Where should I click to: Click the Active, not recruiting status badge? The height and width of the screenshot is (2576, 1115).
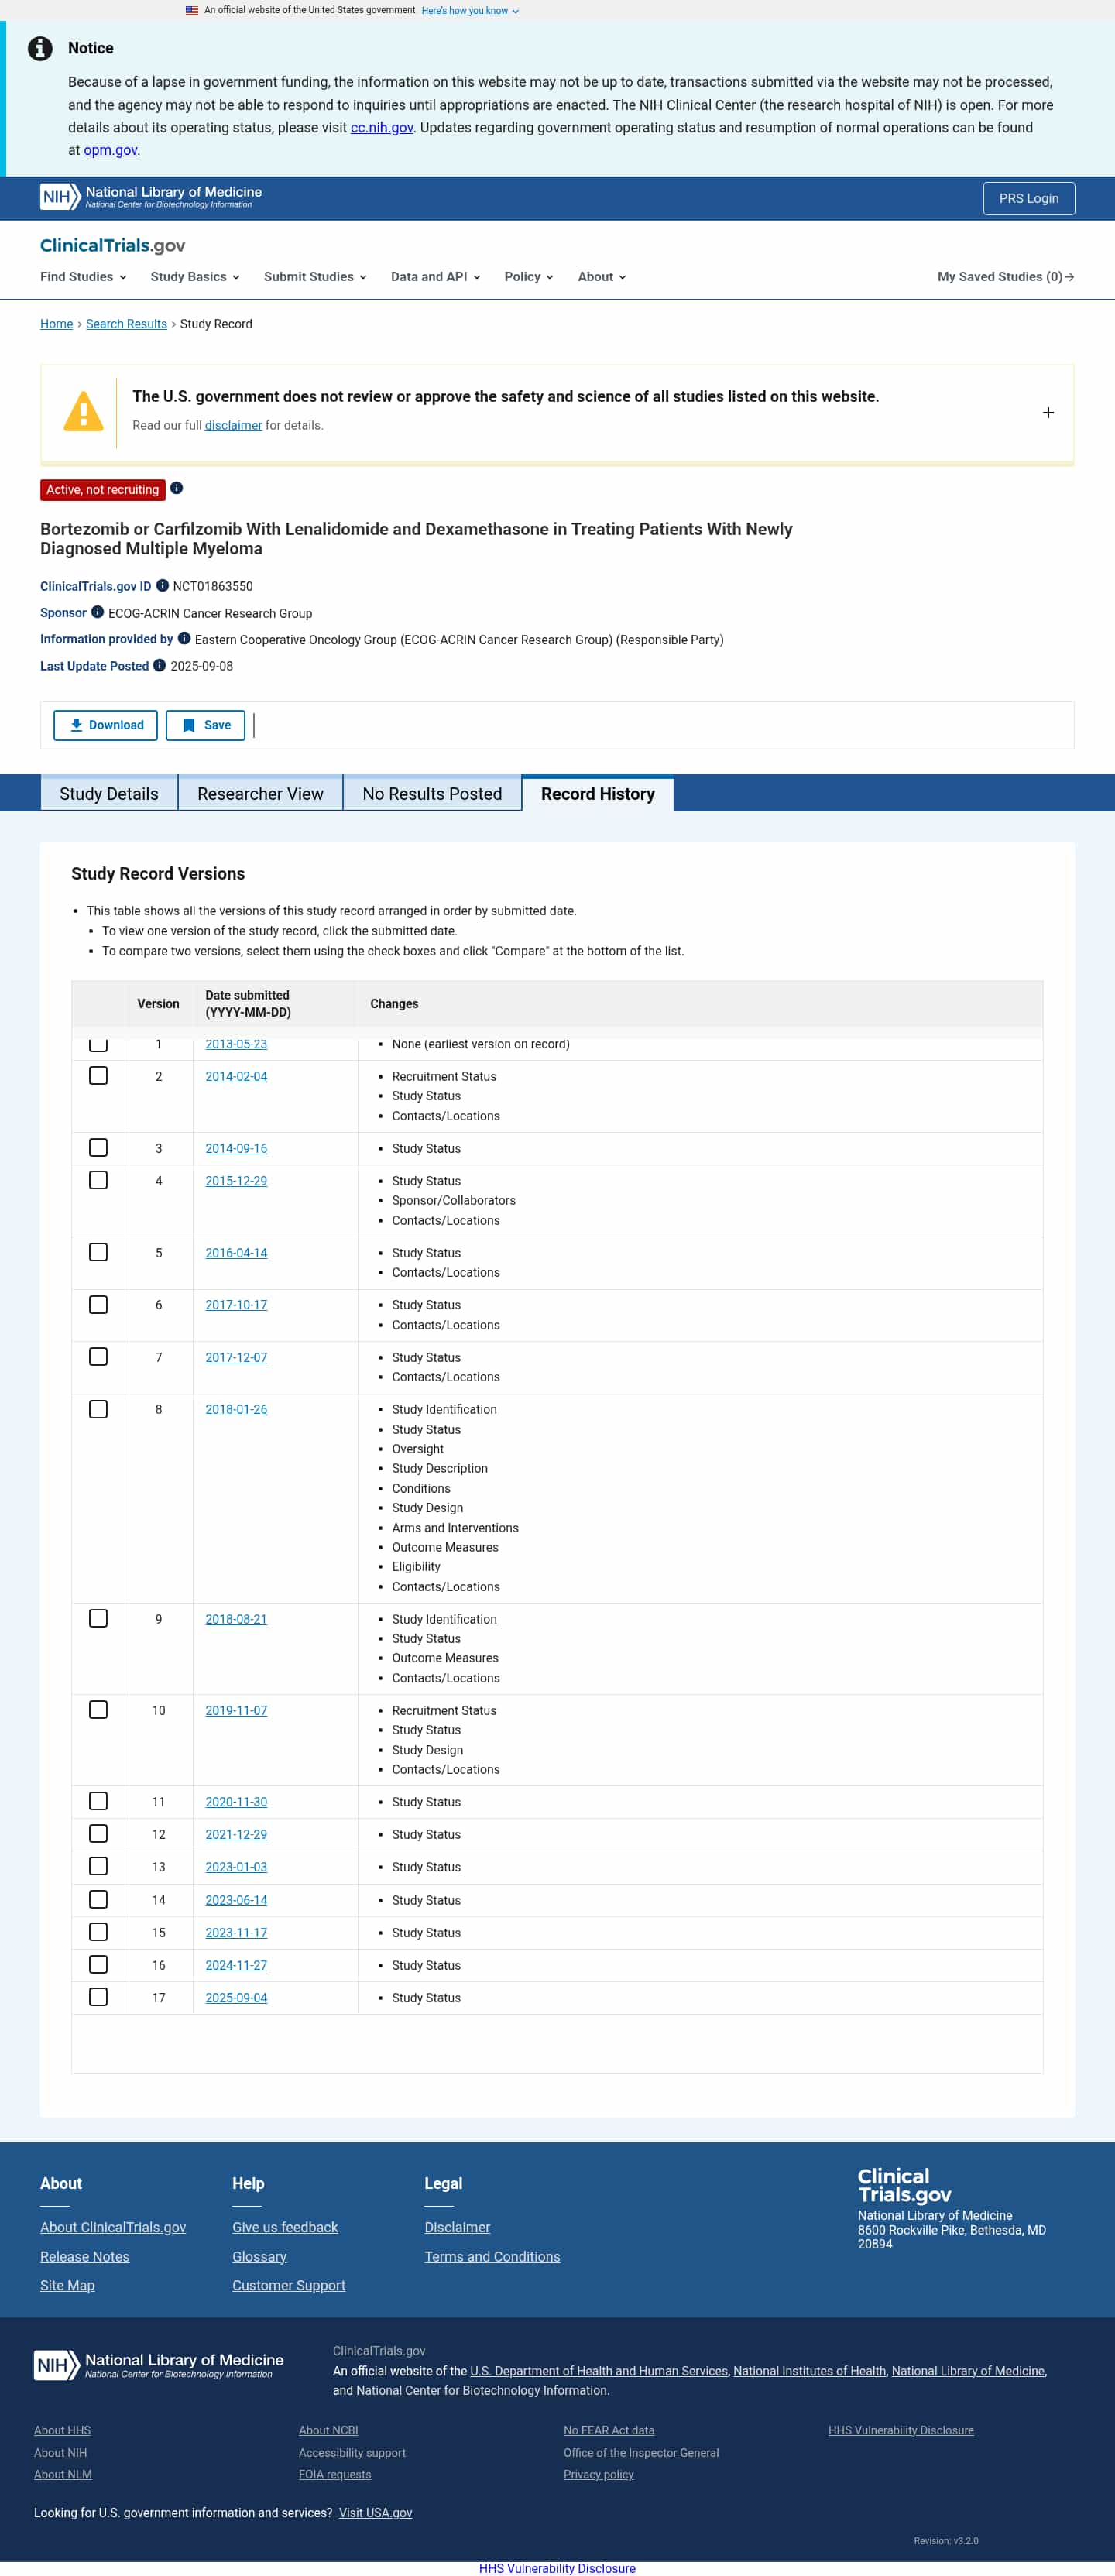tap(102, 489)
